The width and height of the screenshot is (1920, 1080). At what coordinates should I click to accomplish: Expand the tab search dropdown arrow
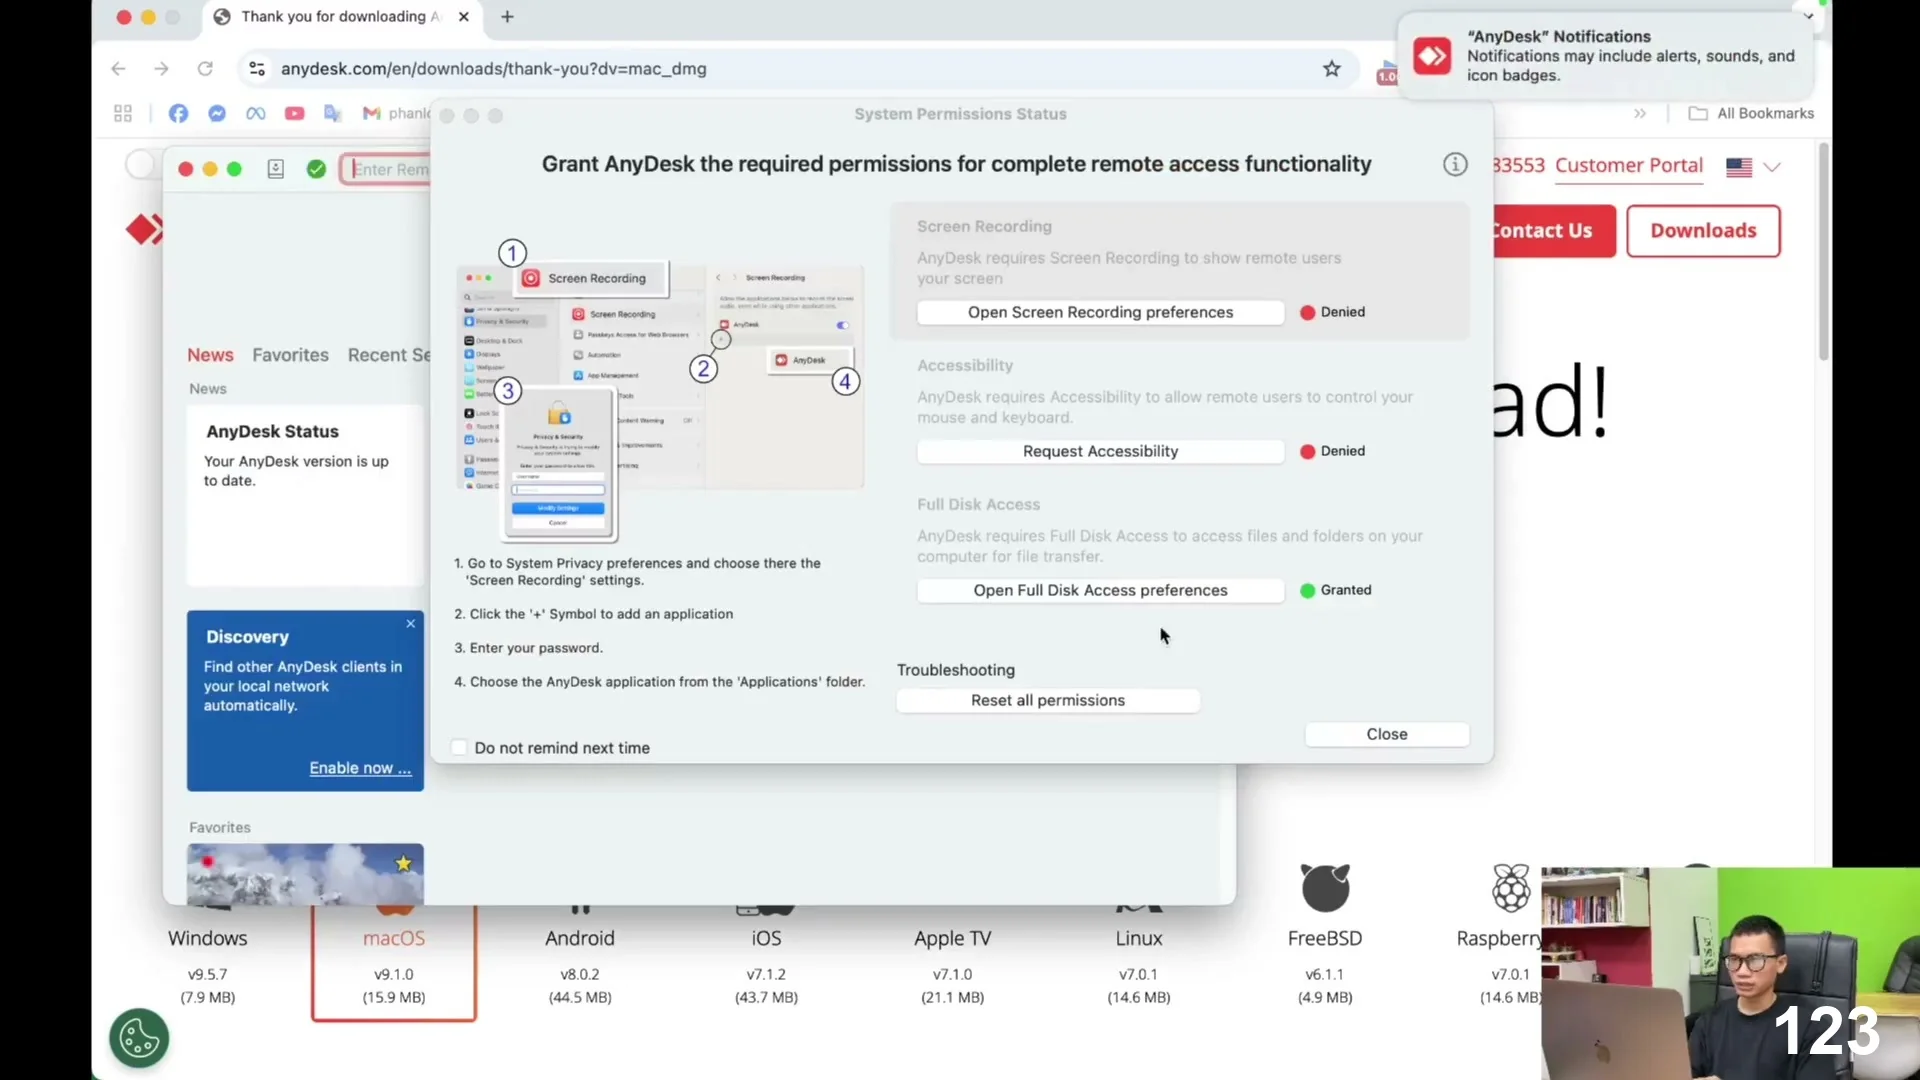point(1808,16)
